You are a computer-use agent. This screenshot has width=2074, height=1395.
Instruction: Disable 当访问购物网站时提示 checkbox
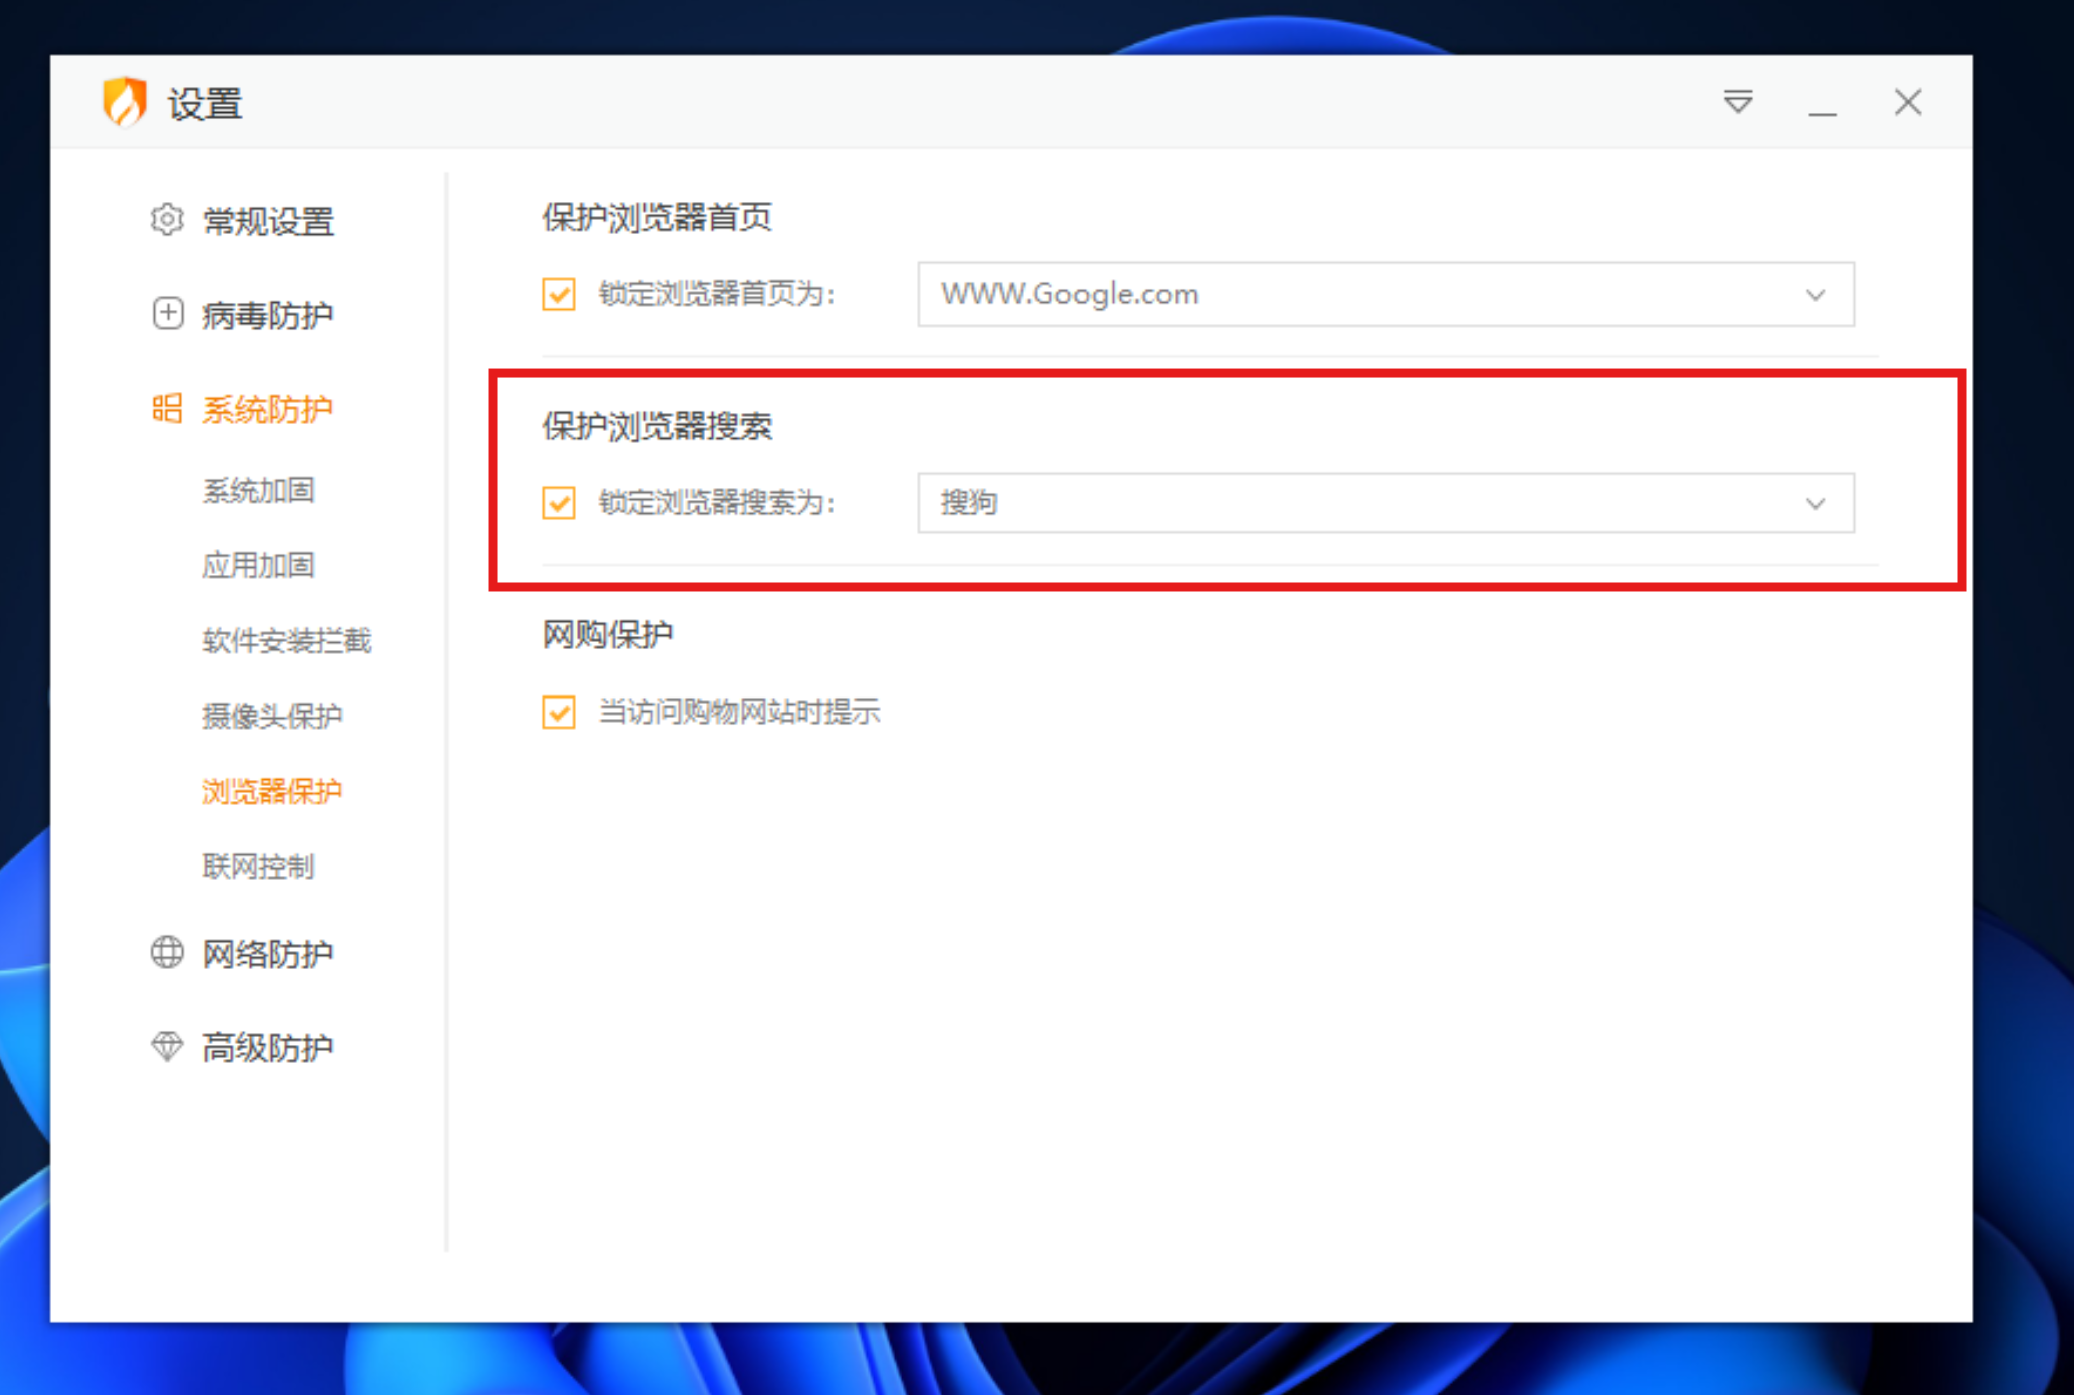[x=559, y=712]
